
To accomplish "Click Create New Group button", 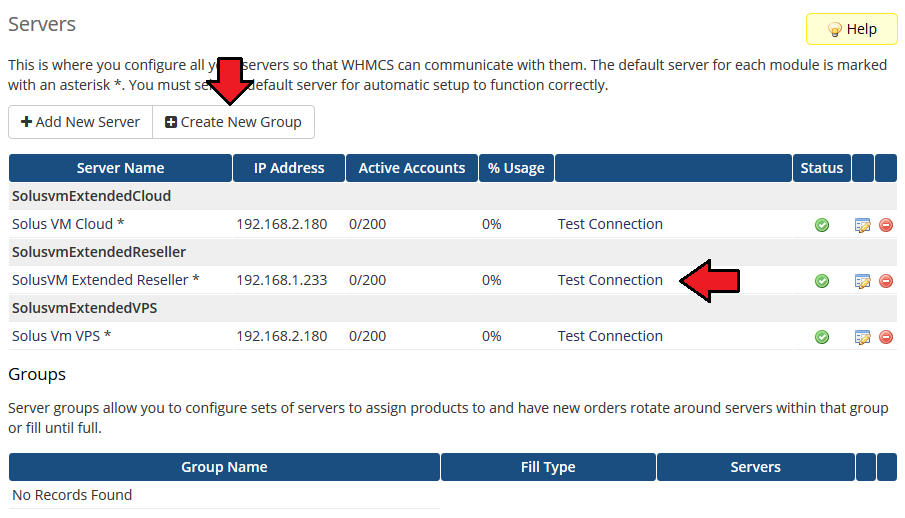I will (x=233, y=122).
